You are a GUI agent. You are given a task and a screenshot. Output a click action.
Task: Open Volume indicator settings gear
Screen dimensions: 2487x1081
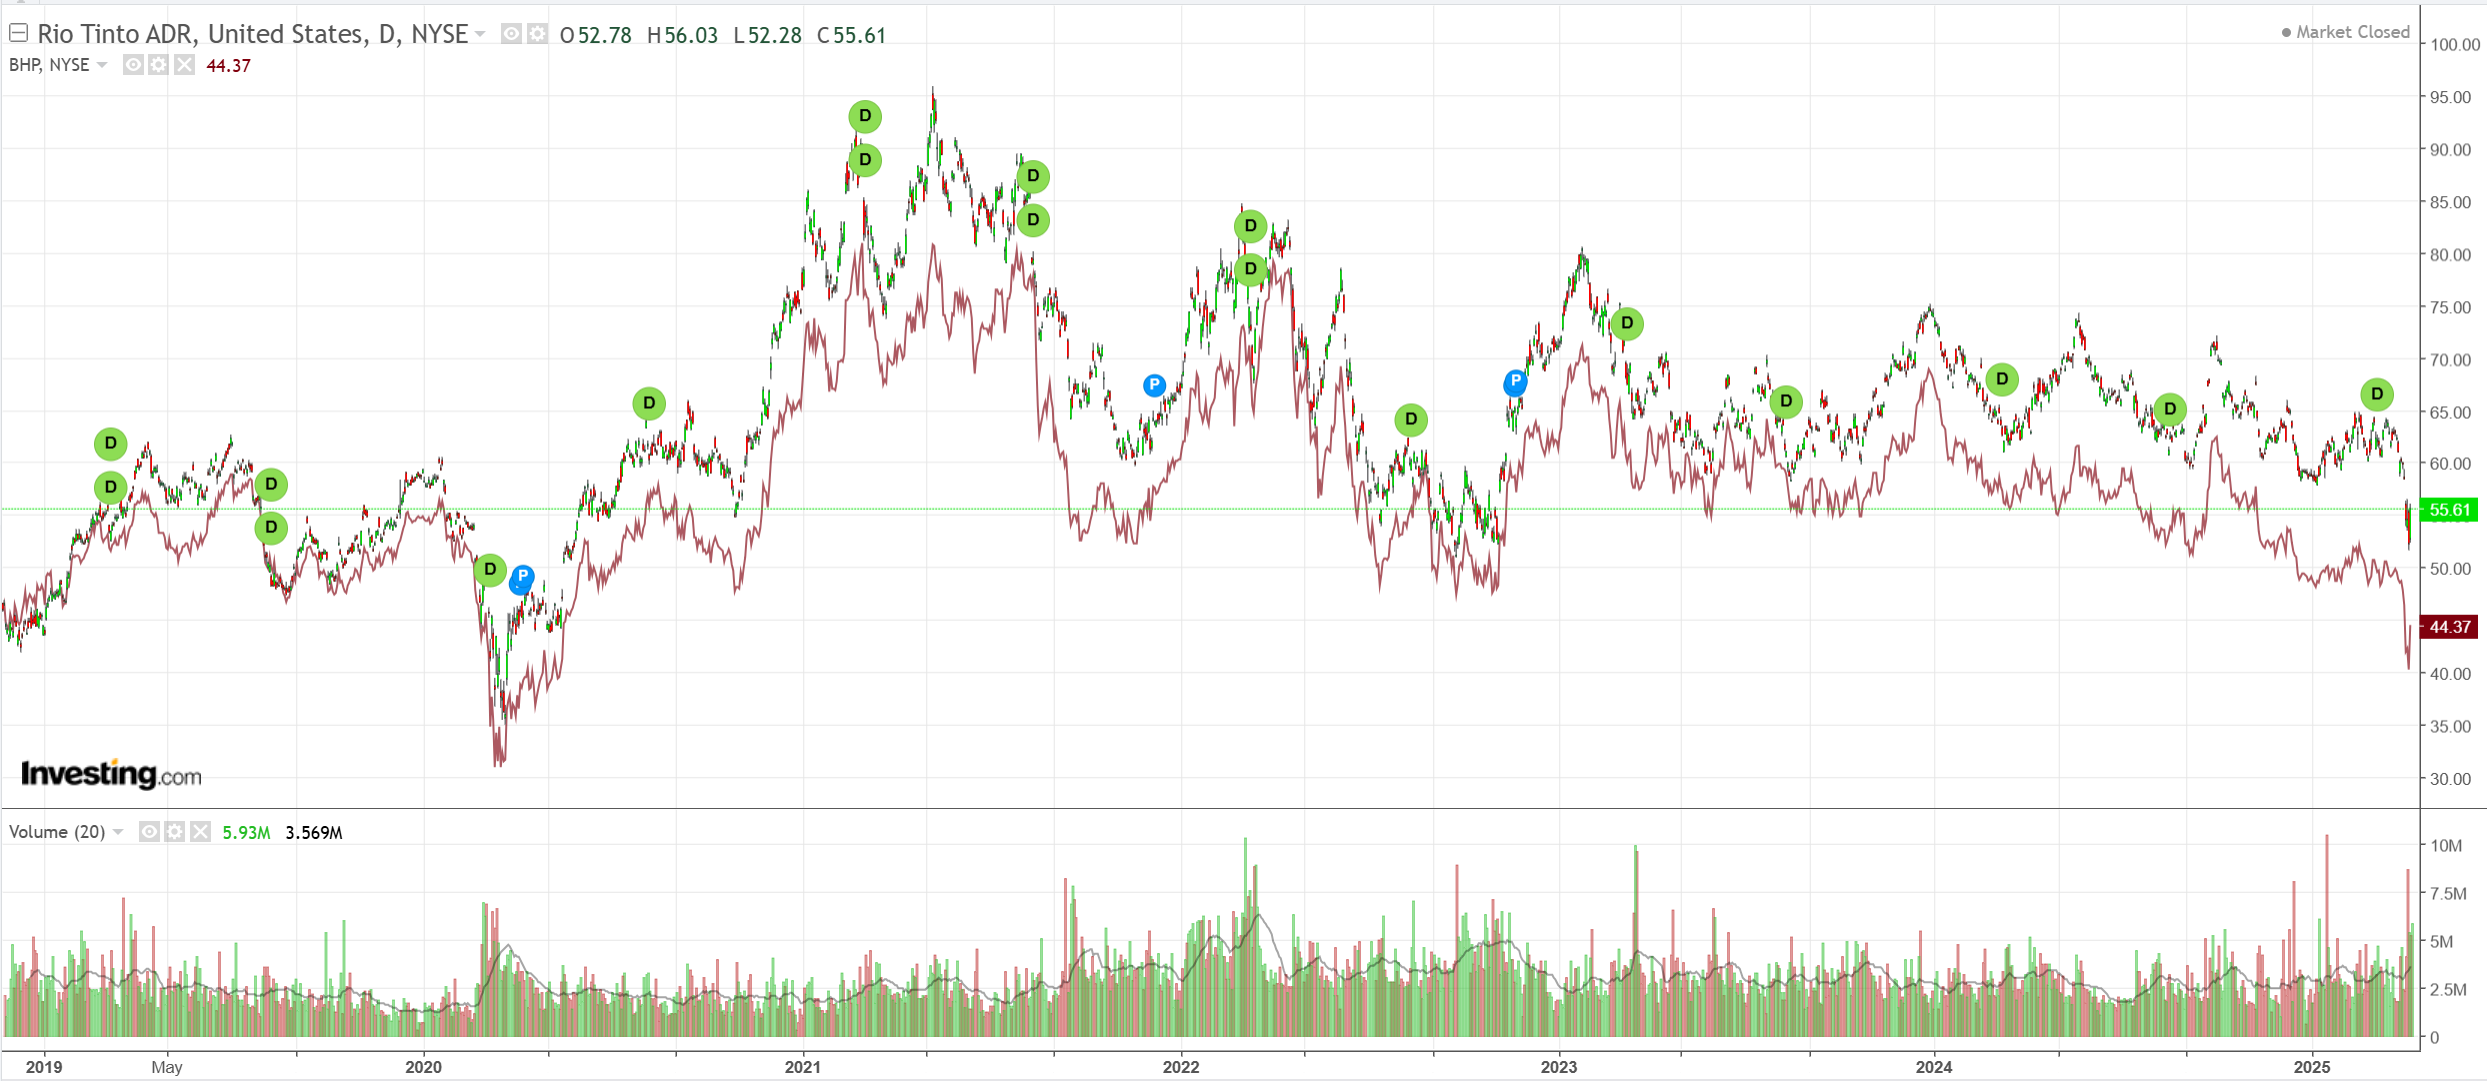pyautogui.click(x=174, y=832)
